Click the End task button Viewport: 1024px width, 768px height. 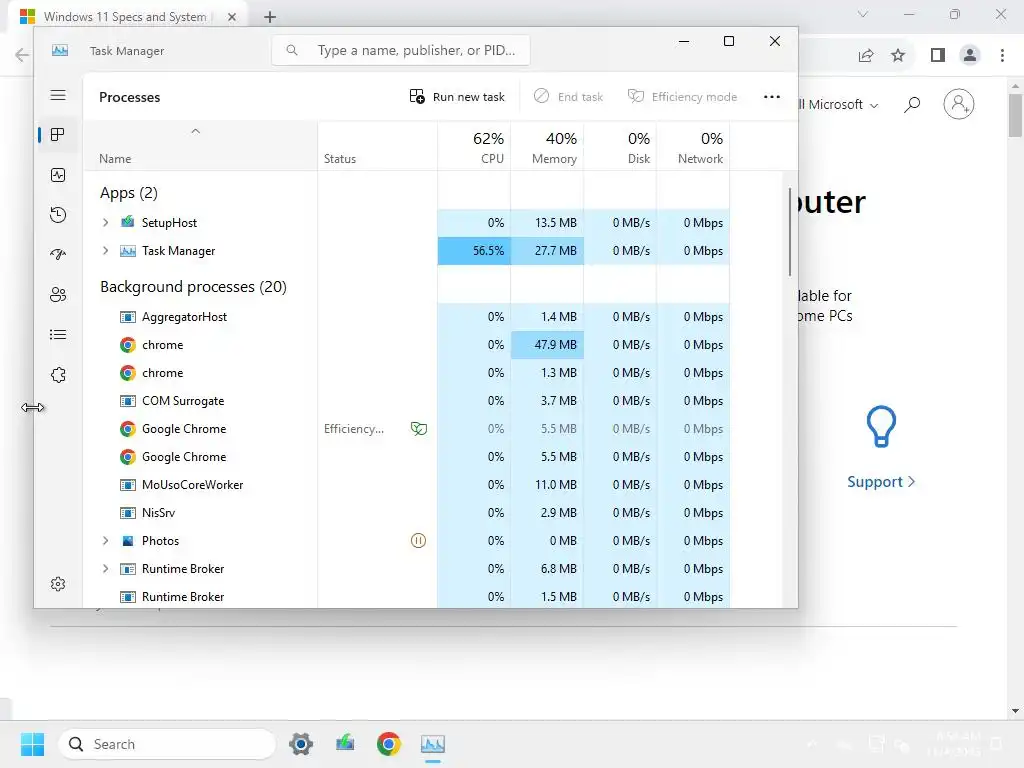(568, 97)
